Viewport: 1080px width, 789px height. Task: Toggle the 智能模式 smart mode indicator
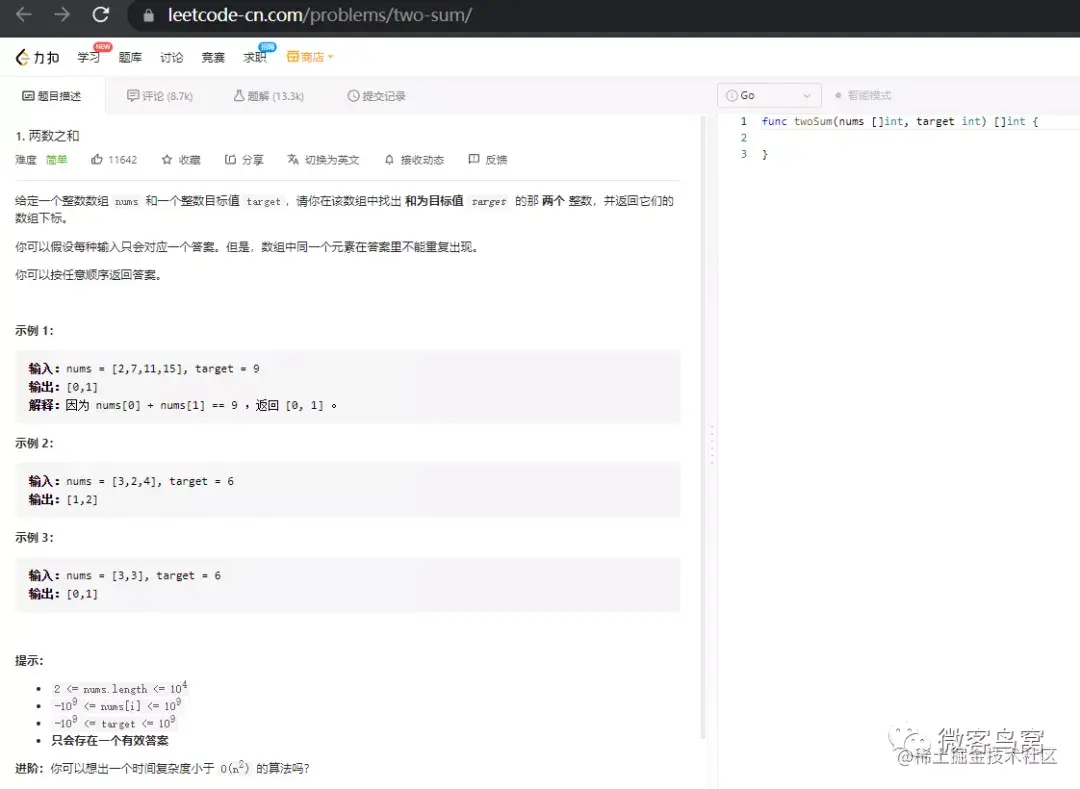click(863, 96)
